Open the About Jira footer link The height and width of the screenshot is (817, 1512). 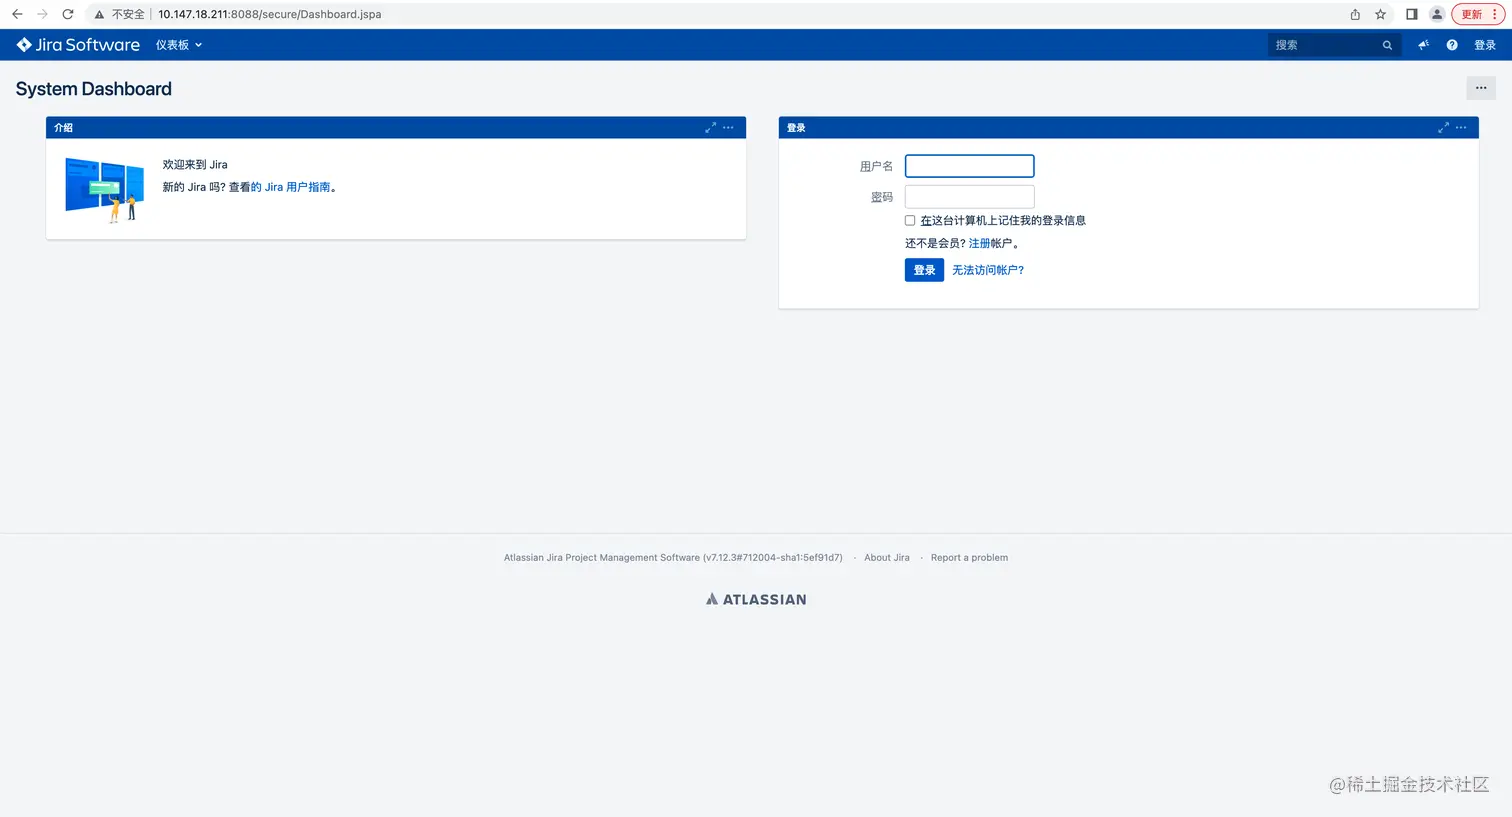point(887,558)
